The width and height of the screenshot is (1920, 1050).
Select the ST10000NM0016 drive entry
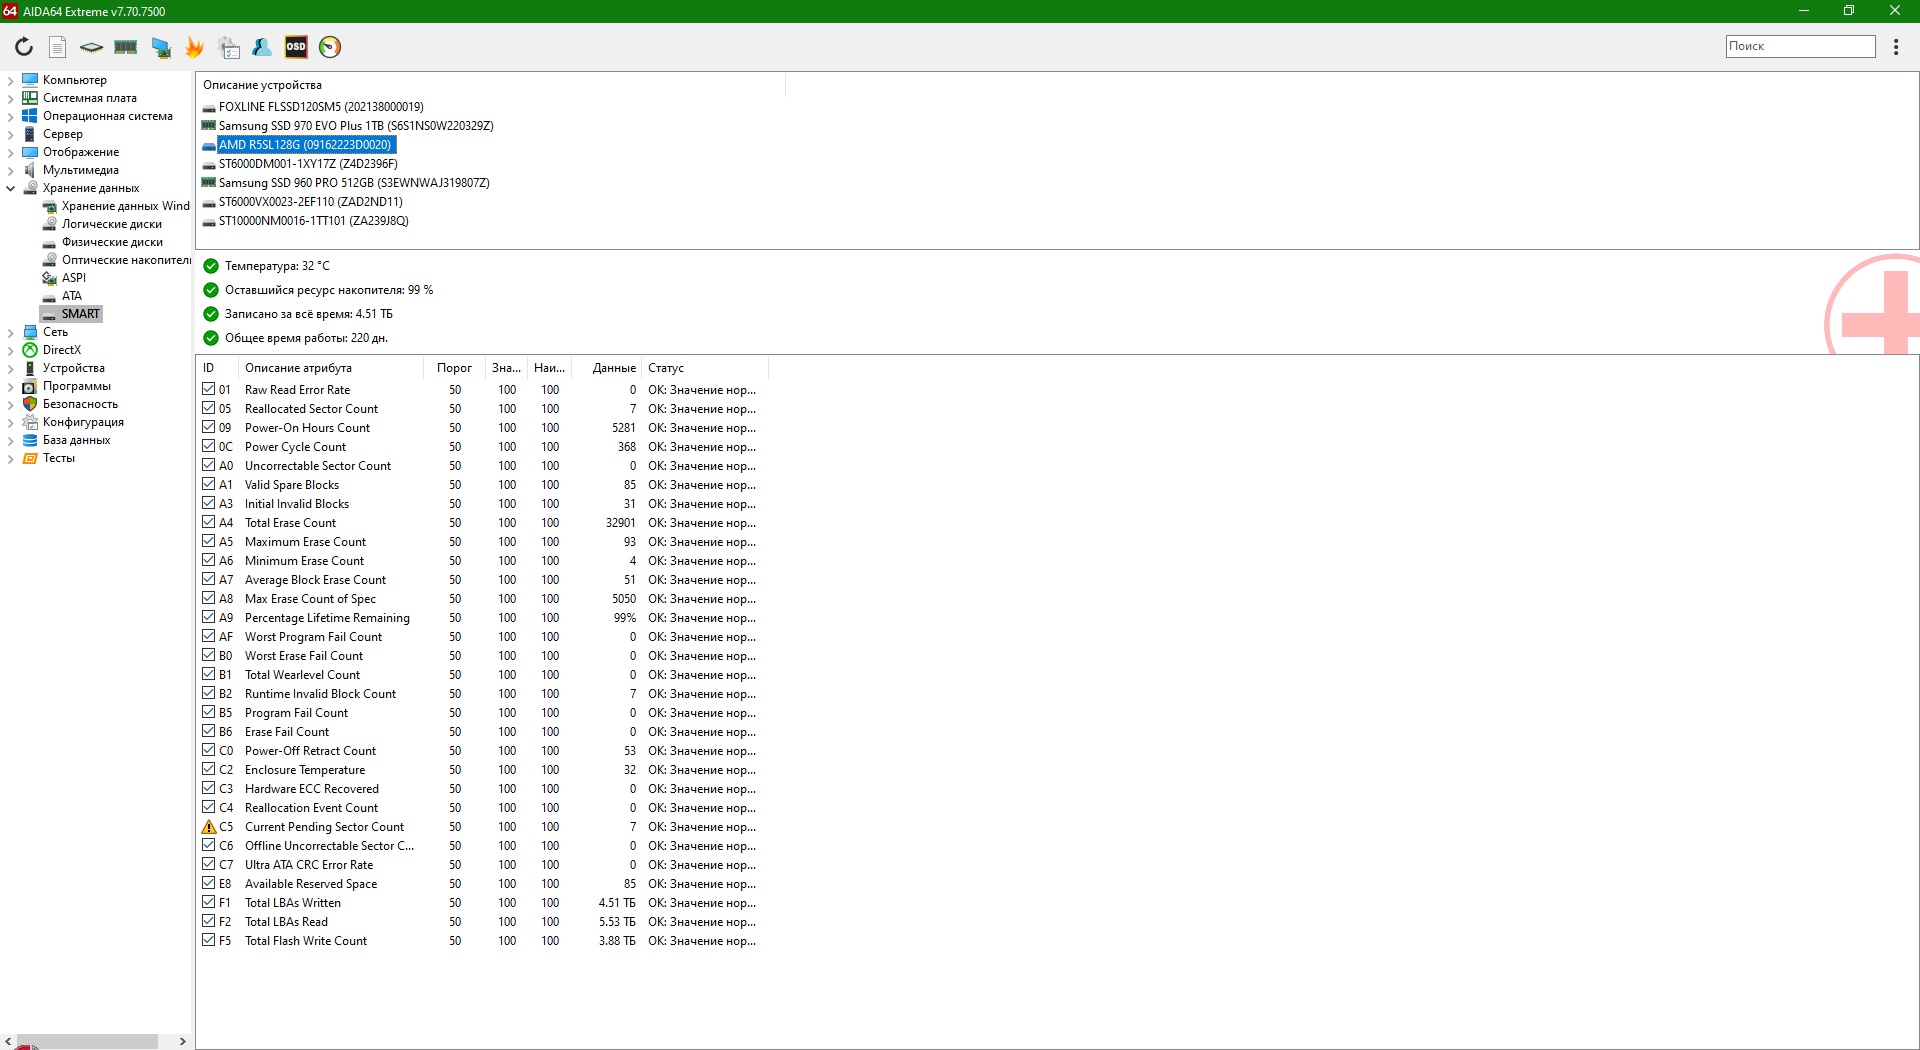313,221
